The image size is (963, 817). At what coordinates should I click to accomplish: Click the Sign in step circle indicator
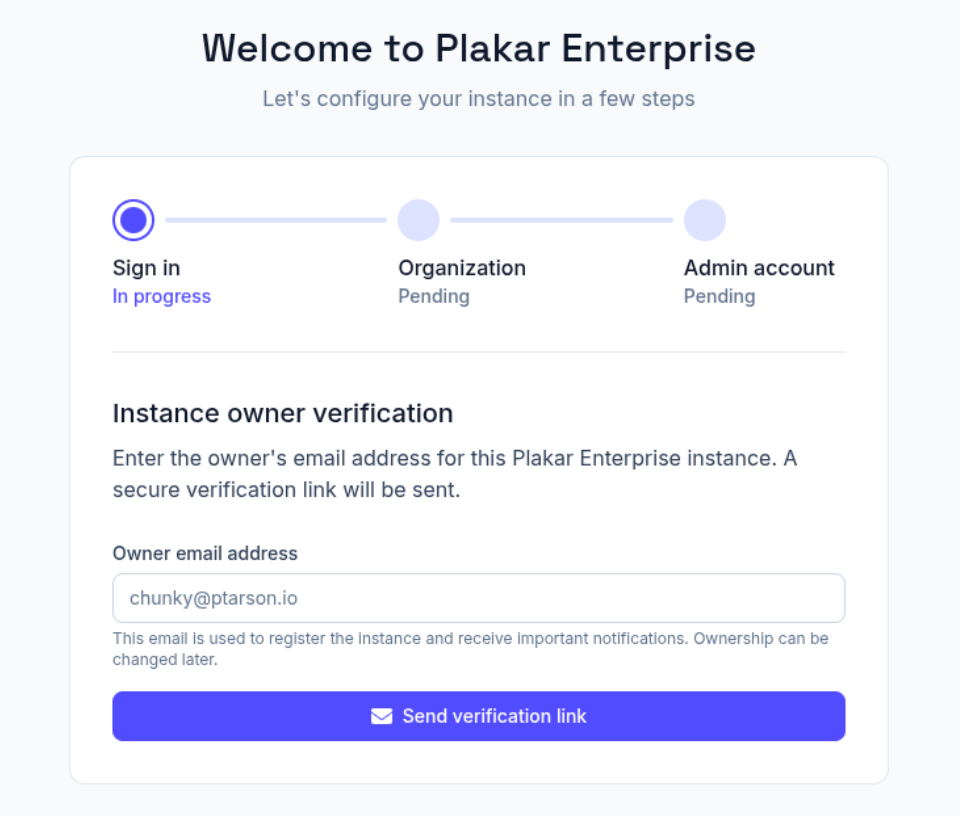133,220
